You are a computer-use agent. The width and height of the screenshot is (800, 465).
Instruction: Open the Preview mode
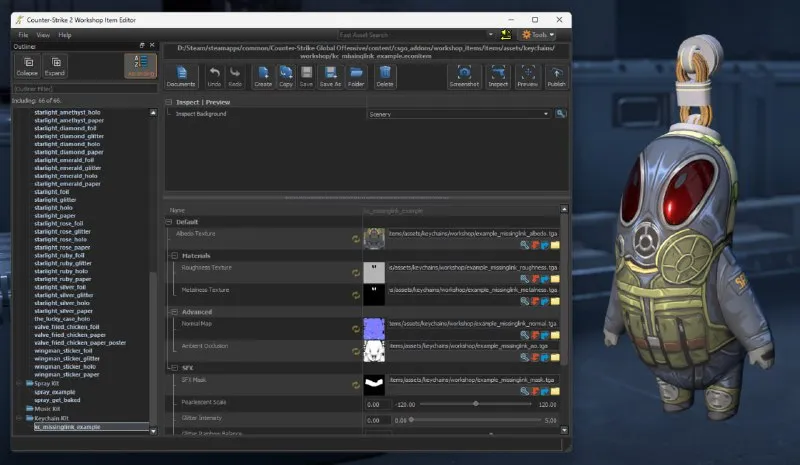coord(528,77)
